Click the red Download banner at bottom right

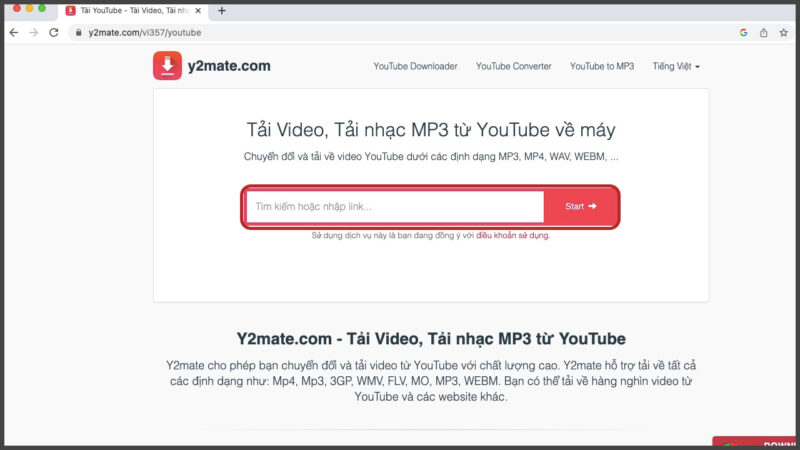756,443
